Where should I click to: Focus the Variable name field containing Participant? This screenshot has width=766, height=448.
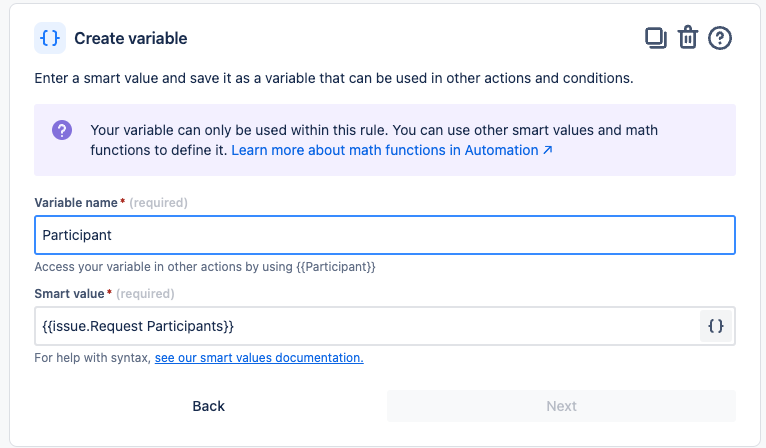384,235
